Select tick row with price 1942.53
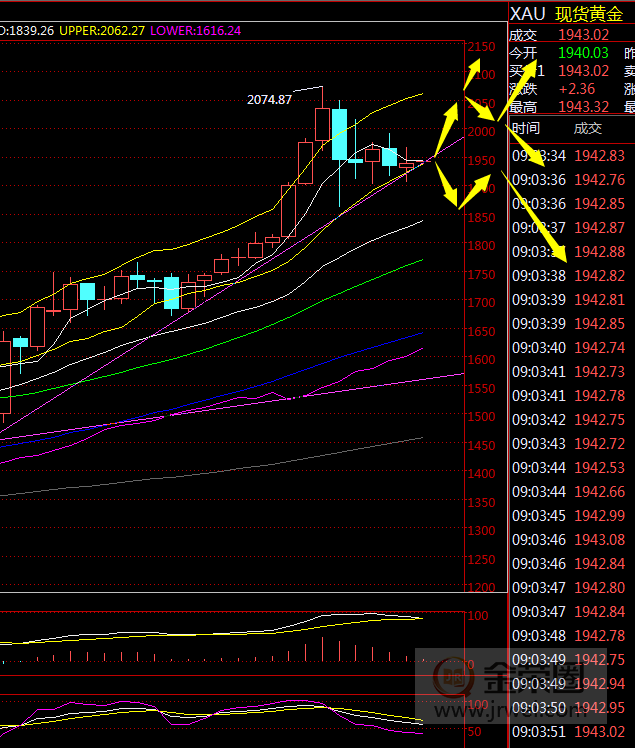The image size is (635, 748). tap(570, 468)
